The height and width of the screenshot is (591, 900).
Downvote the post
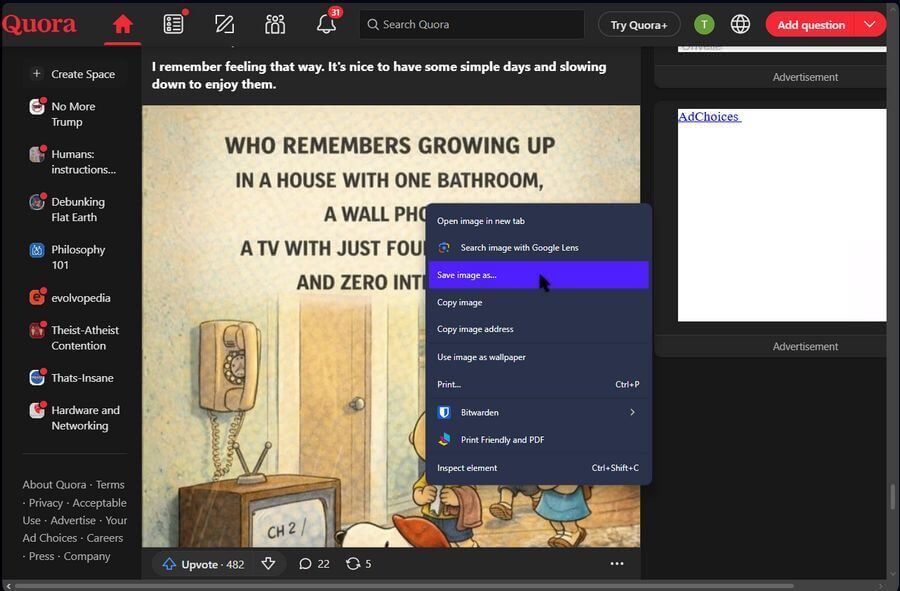coord(268,564)
